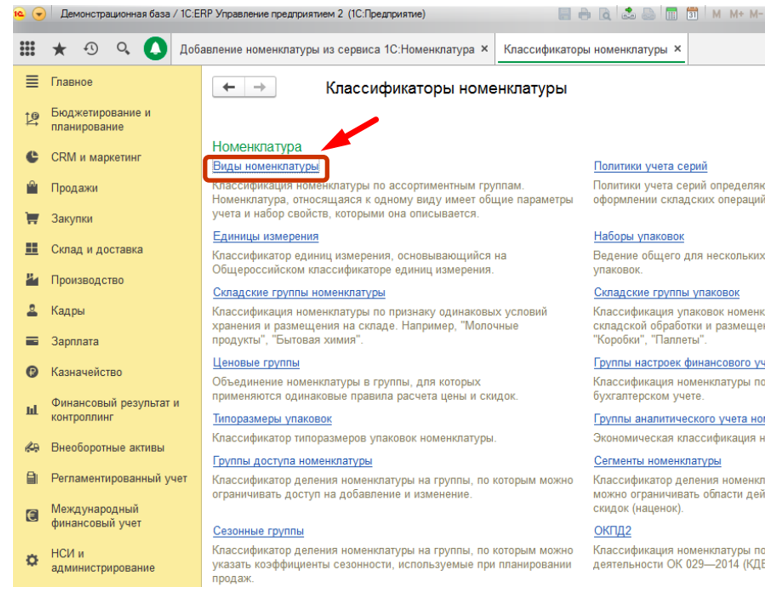Click the Get link icon with green arrow

pyautogui.click(x=628, y=14)
